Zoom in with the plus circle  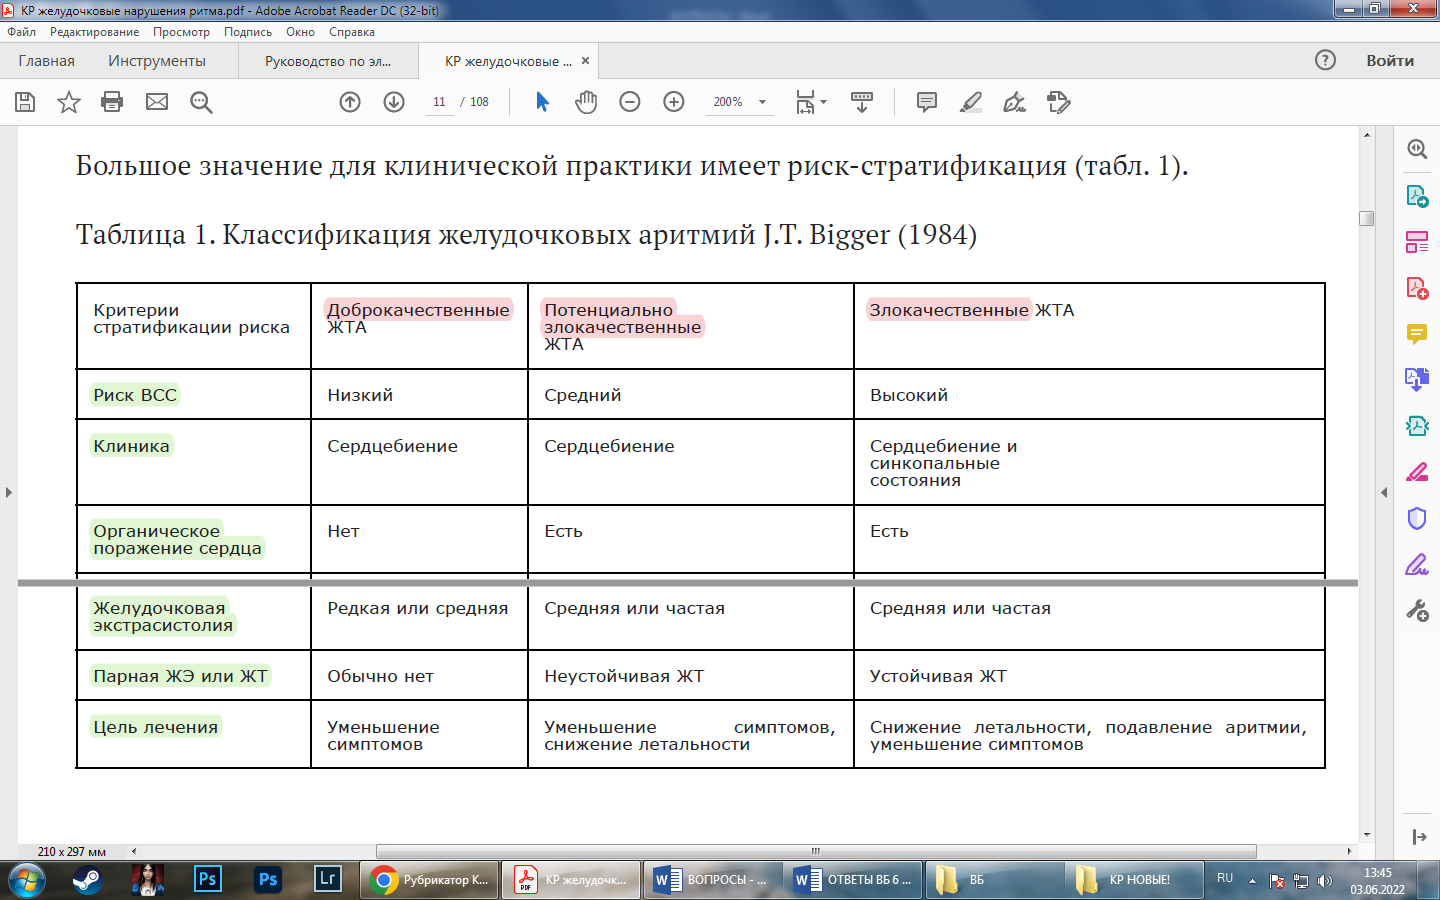pyautogui.click(x=674, y=102)
